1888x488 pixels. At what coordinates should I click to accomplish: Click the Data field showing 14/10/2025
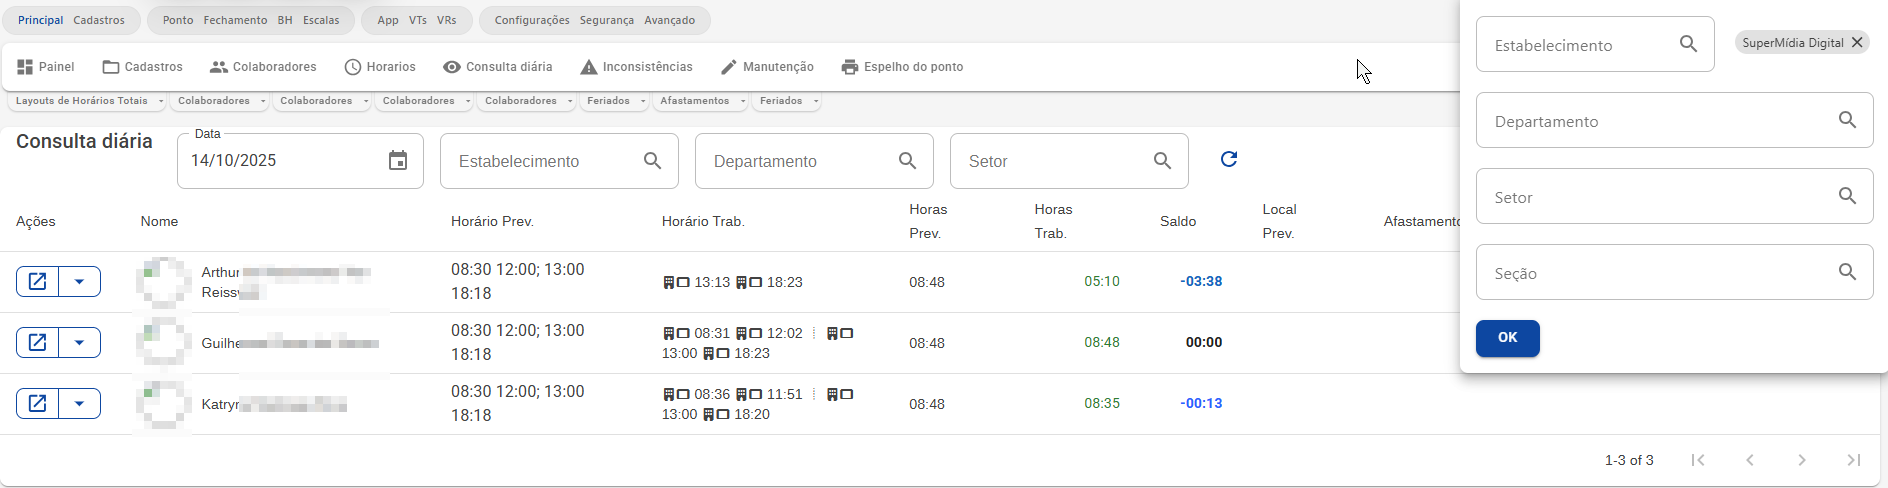(x=300, y=161)
